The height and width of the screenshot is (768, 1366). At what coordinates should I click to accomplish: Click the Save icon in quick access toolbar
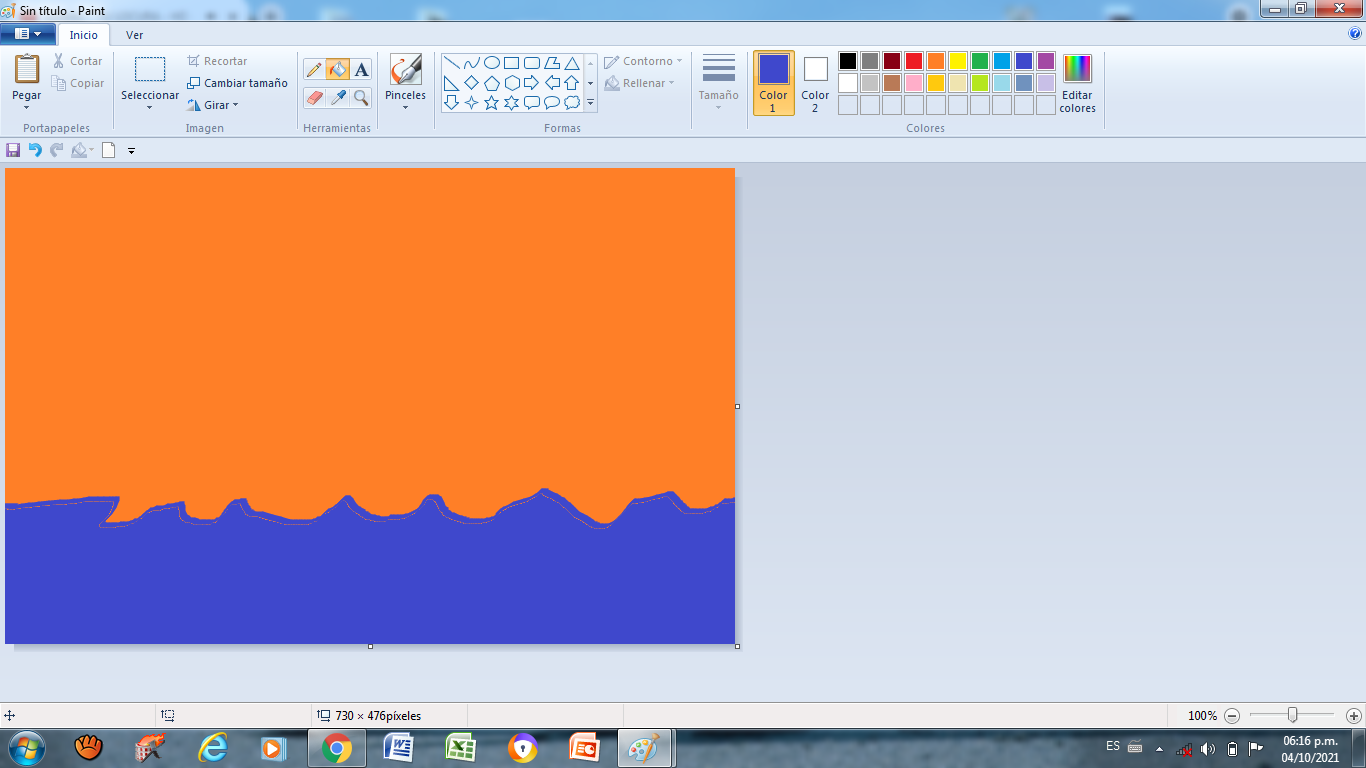point(13,150)
